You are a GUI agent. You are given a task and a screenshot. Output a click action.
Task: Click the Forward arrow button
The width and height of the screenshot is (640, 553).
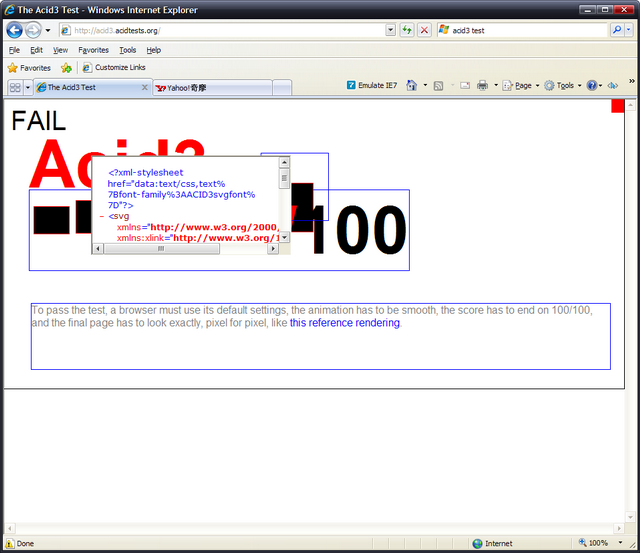pos(33,30)
